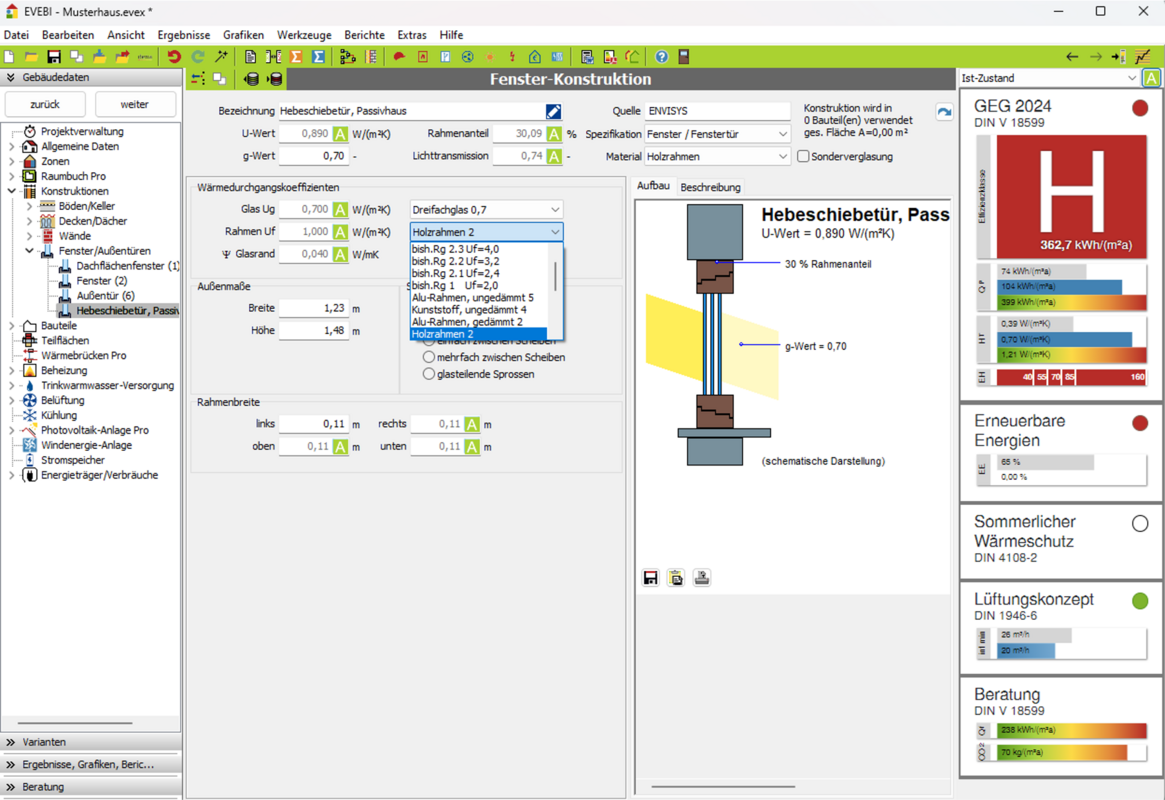Select 'mehrfach zwischen Scheiben' radio option

tap(429, 357)
